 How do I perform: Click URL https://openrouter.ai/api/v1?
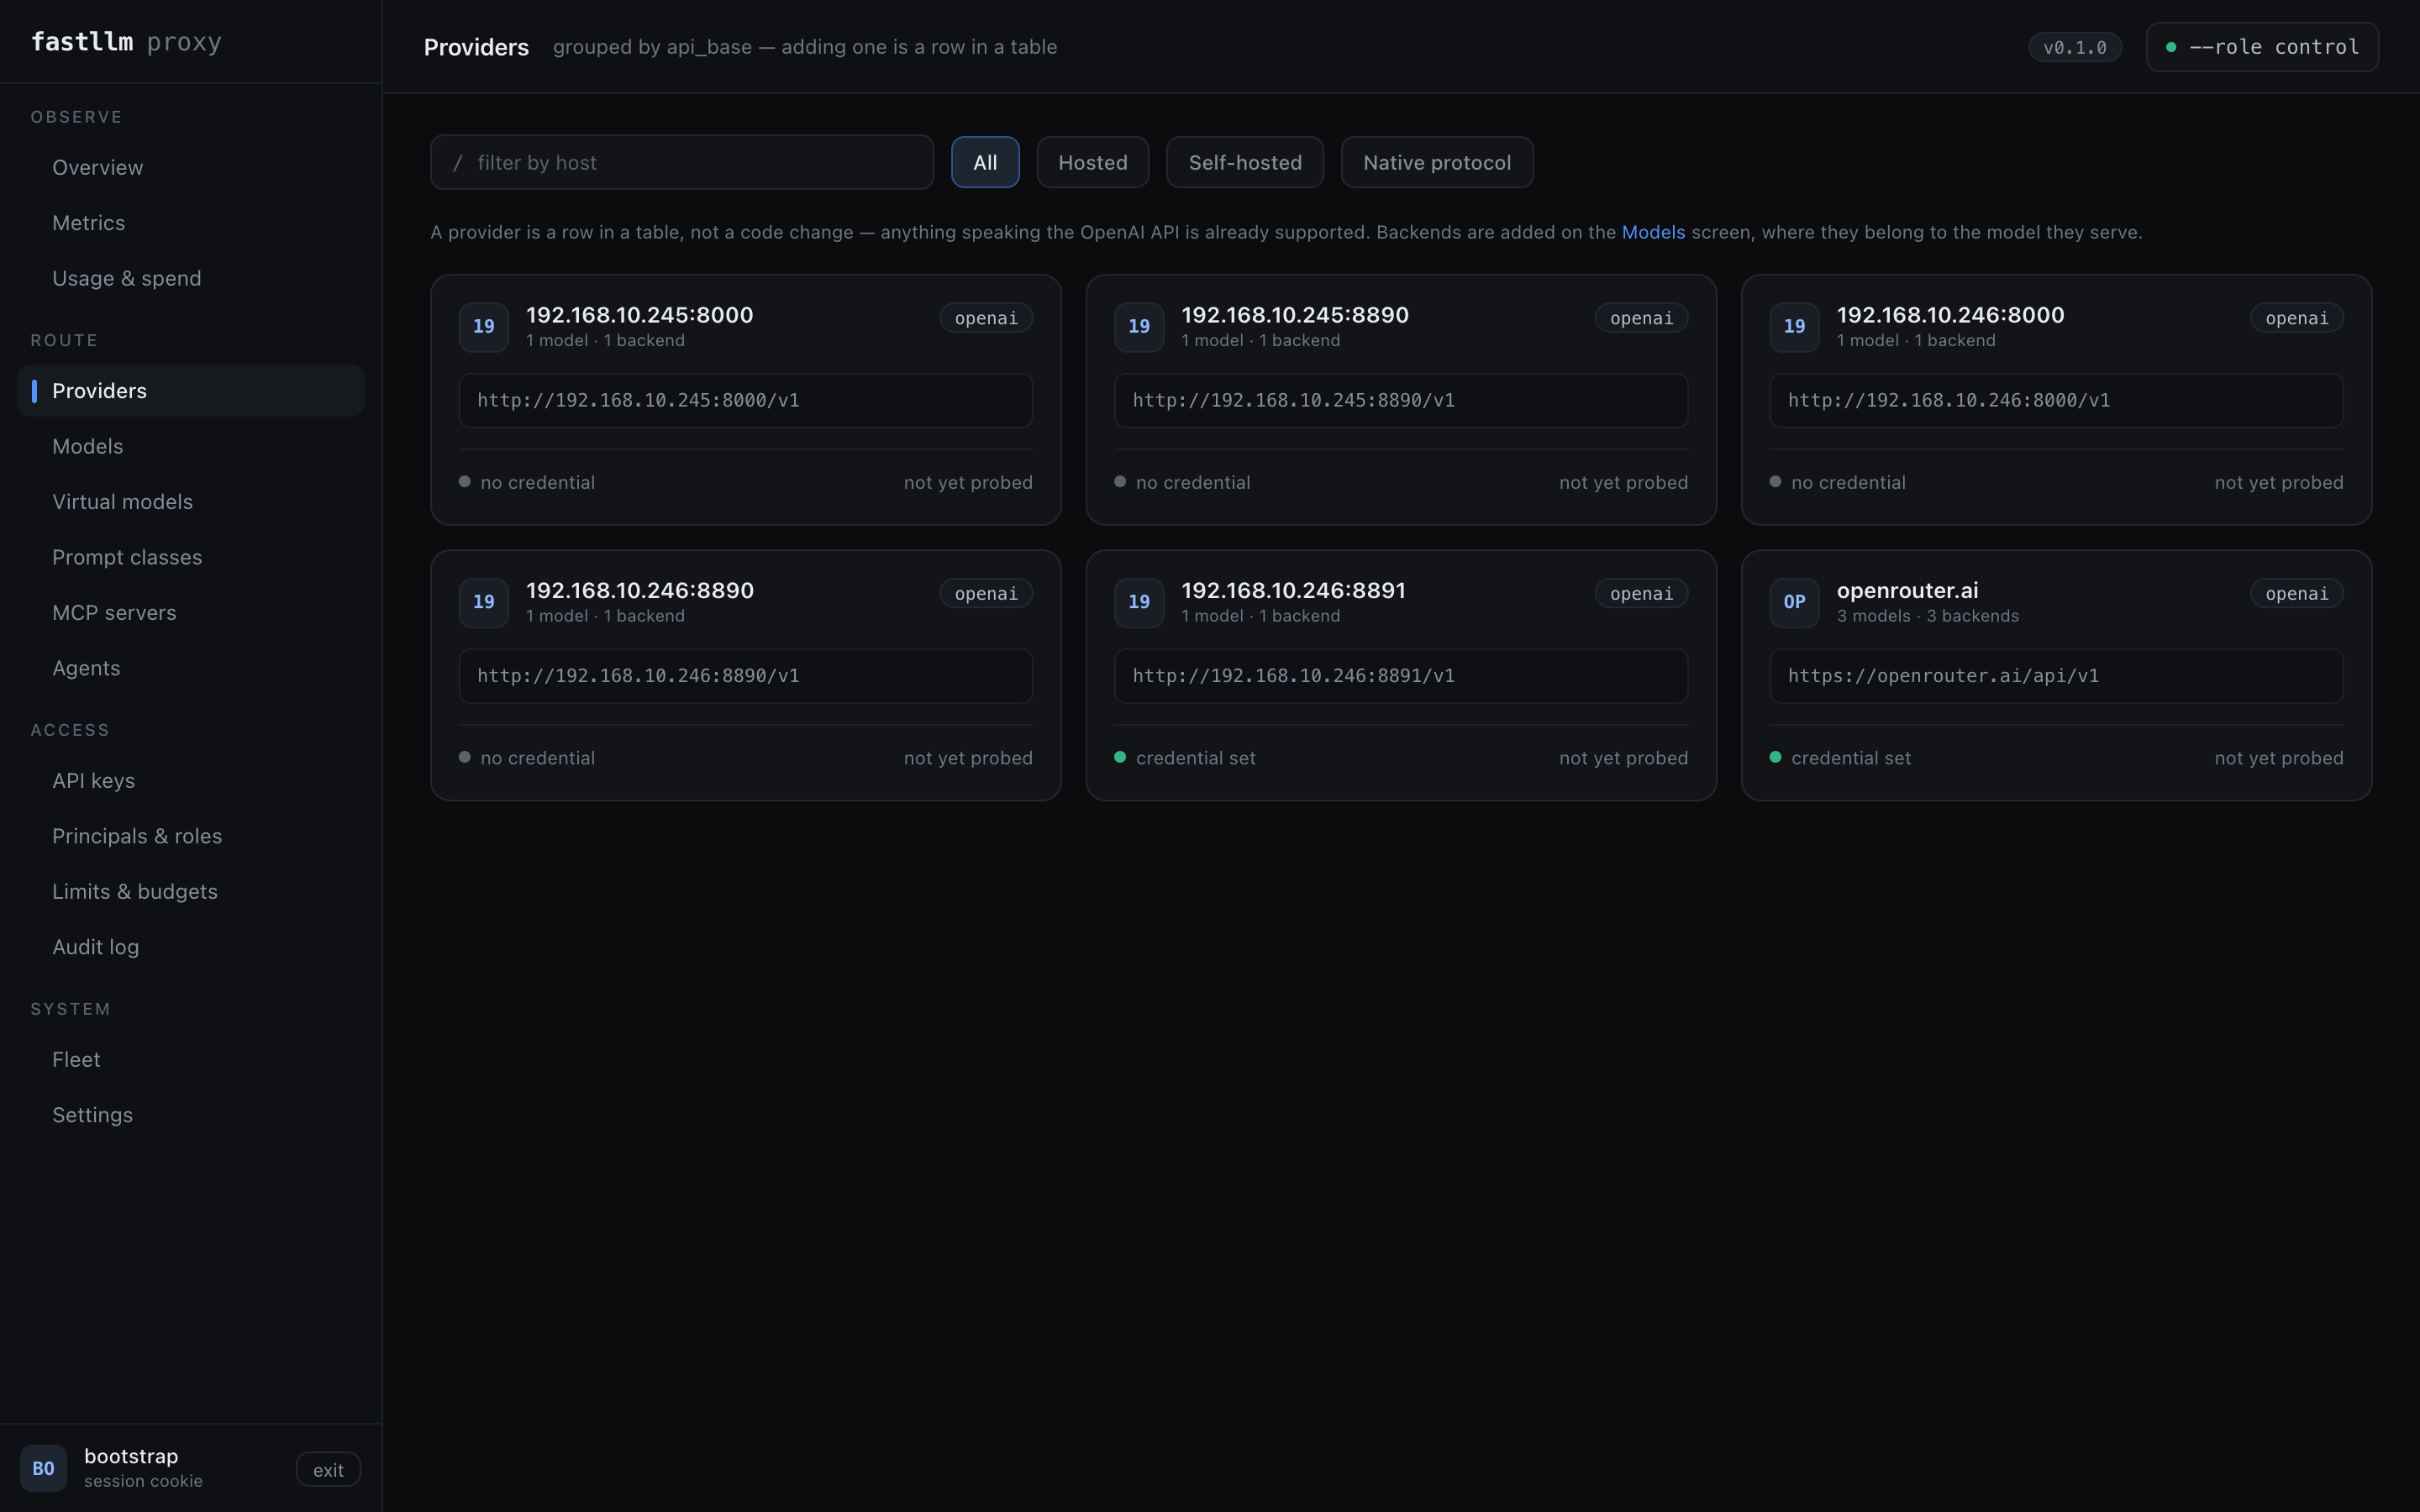pyautogui.click(x=2056, y=677)
